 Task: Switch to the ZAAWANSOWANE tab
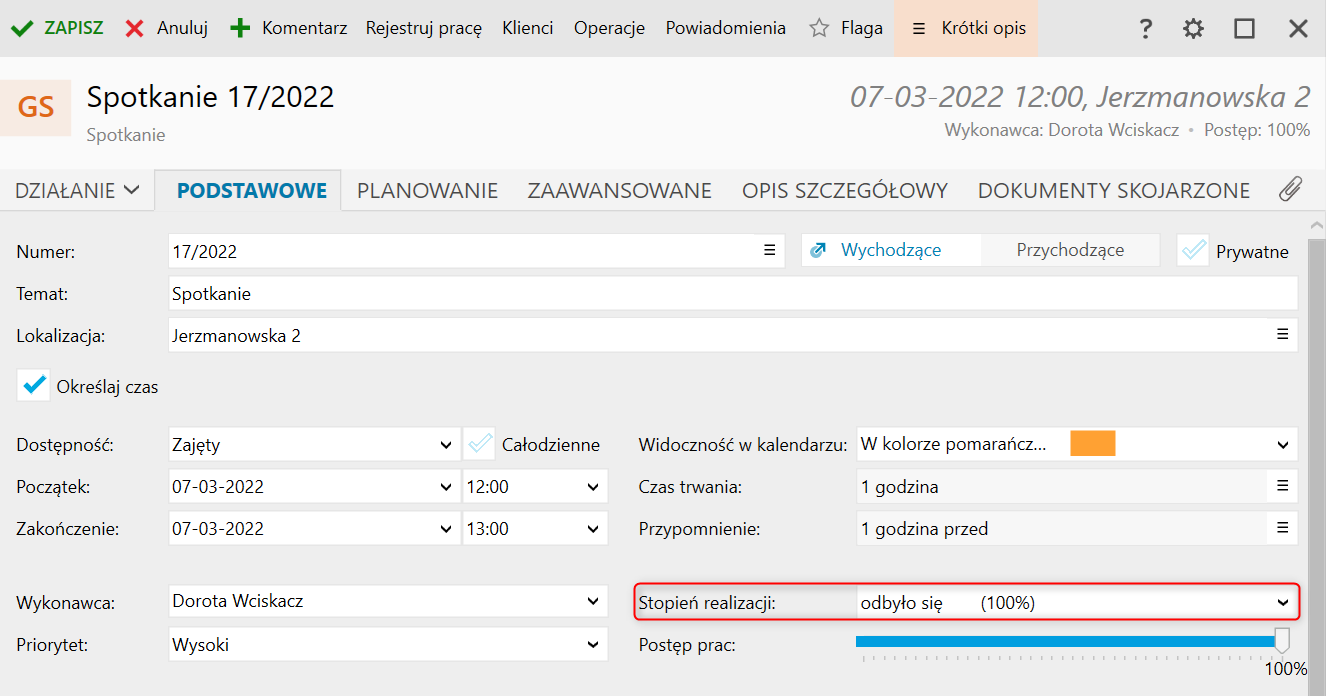click(620, 190)
